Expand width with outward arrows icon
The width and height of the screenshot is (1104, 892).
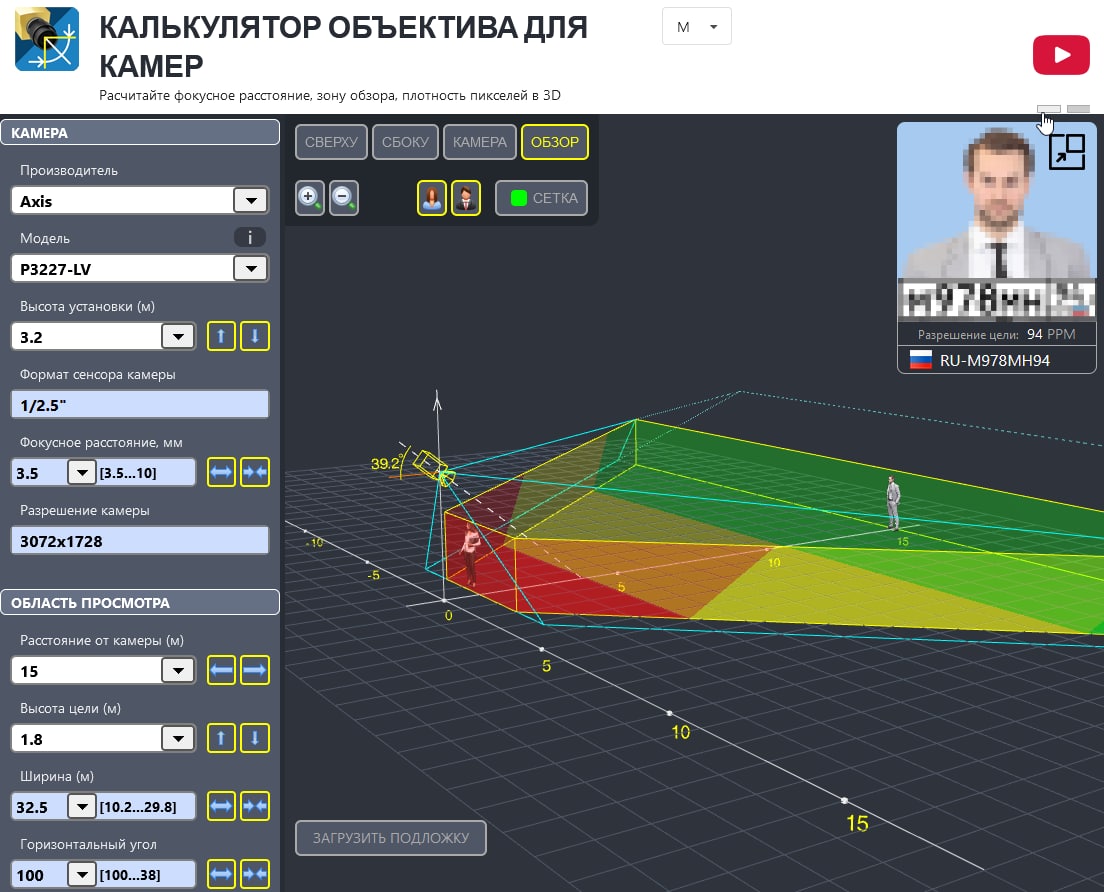pyautogui.click(x=221, y=806)
